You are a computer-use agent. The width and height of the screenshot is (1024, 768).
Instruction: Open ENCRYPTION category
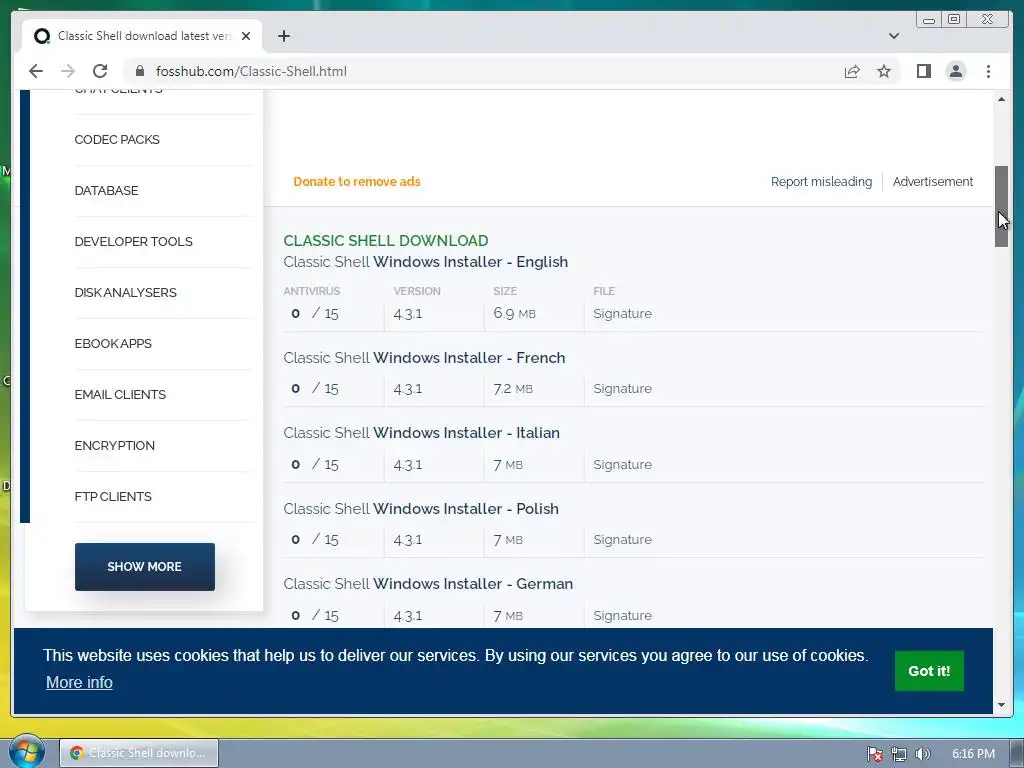pyautogui.click(x=114, y=445)
